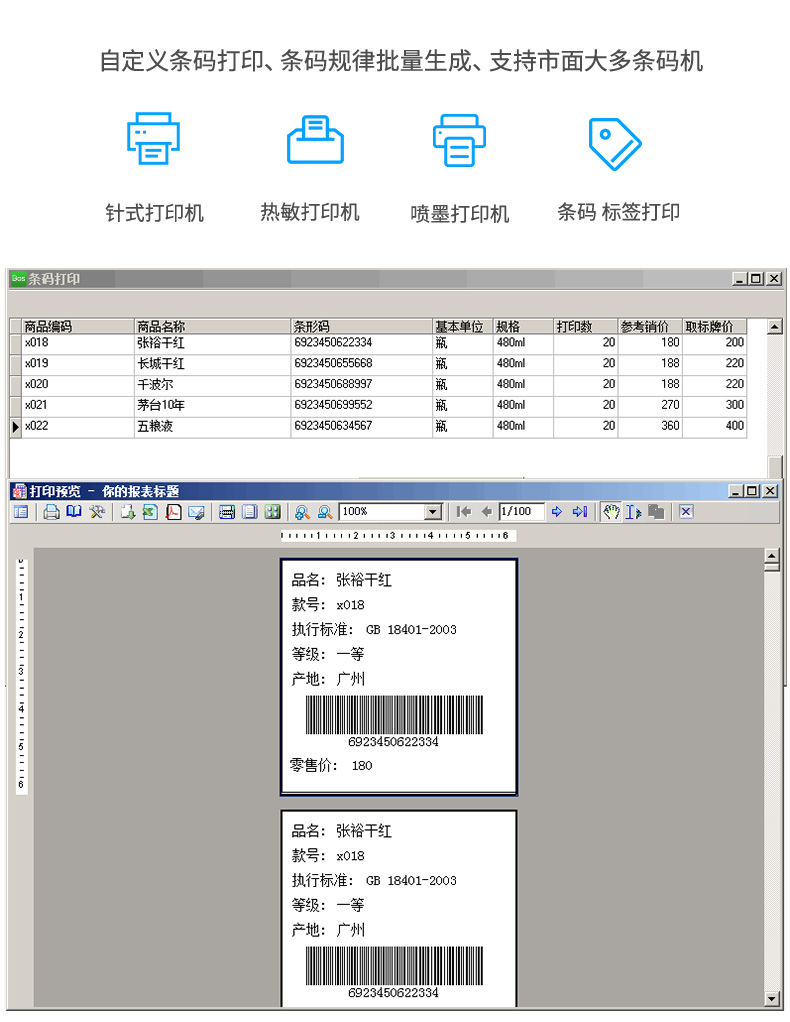Jump to the last page of preview
The height and width of the screenshot is (1022, 790).
coord(579,512)
